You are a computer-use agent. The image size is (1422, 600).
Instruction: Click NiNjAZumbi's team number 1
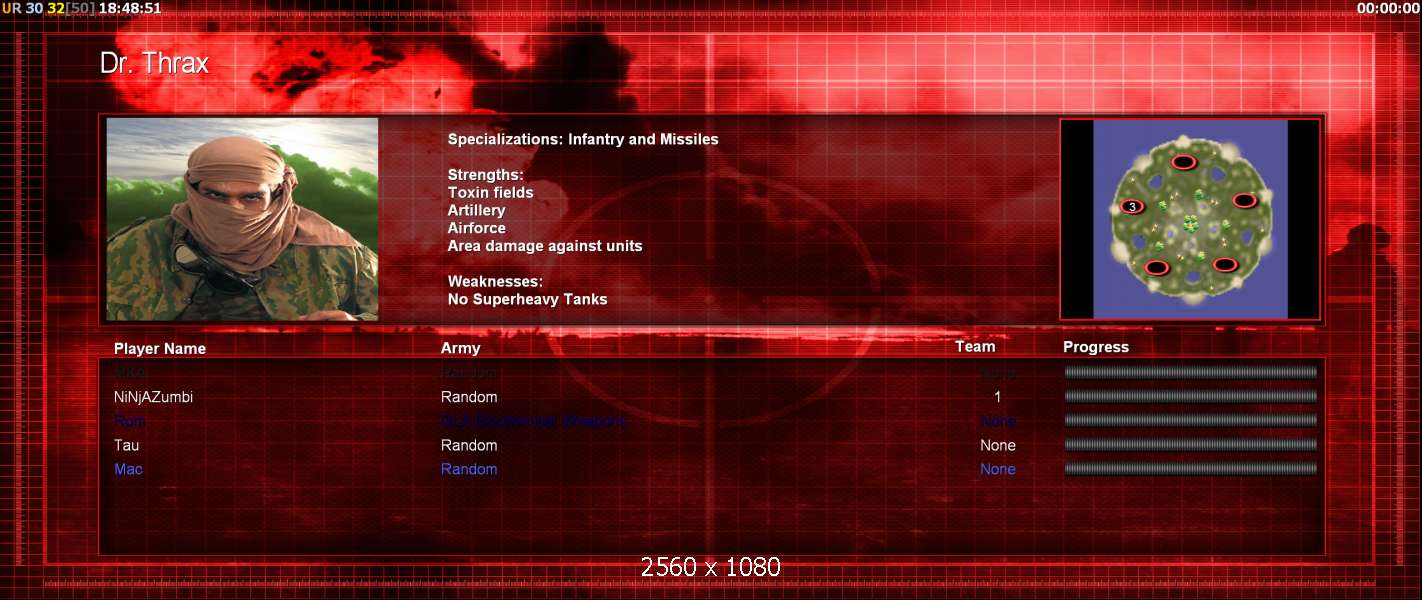pyautogui.click(x=997, y=397)
